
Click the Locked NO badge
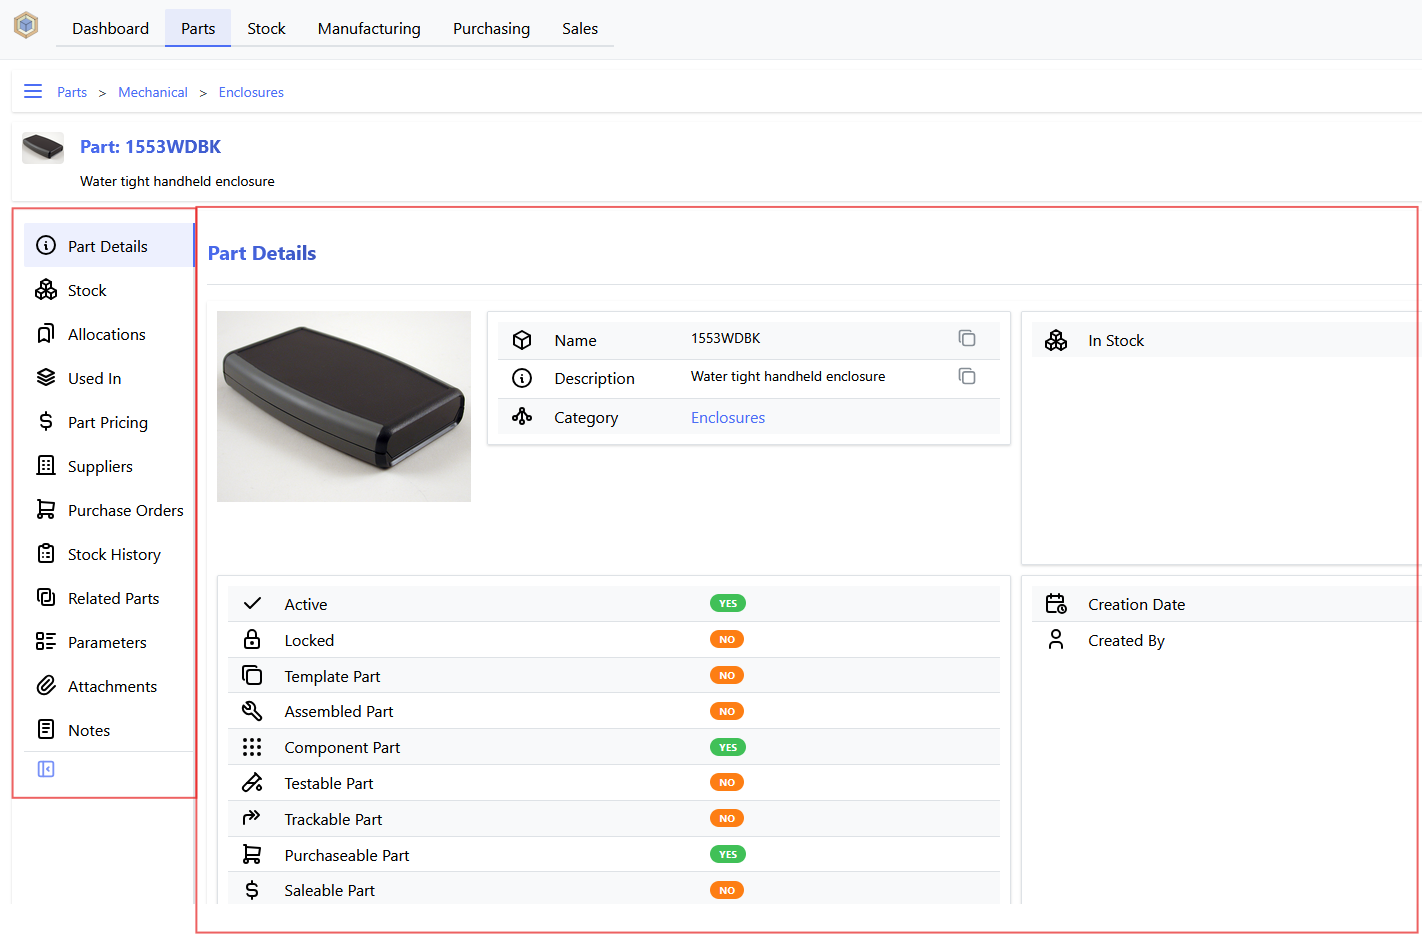pos(727,639)
